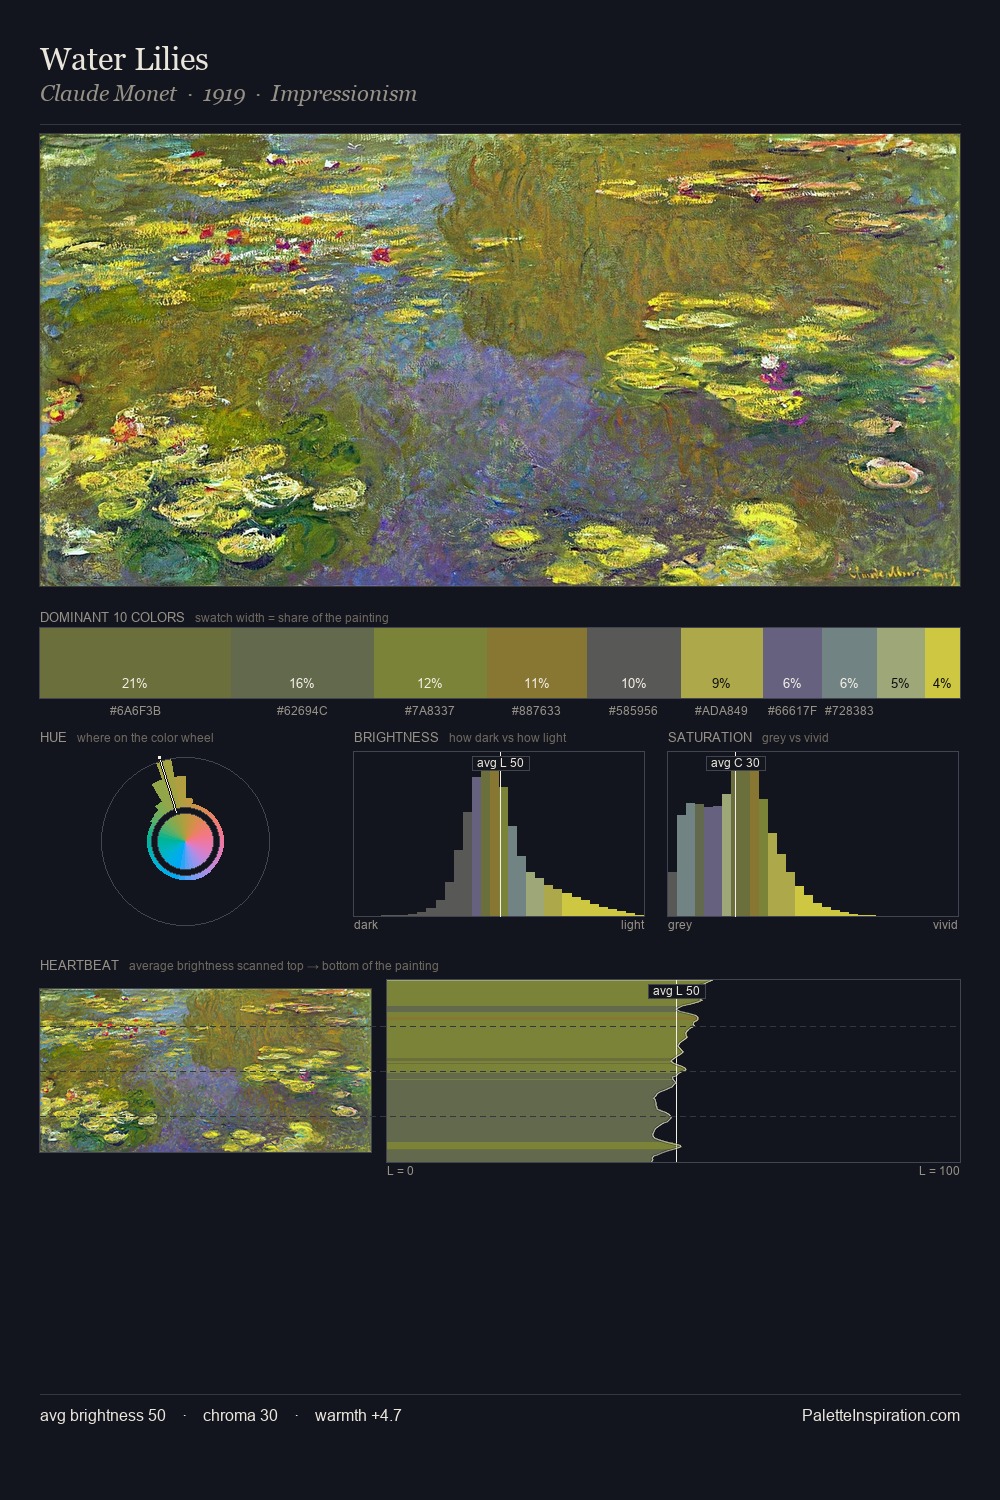Click hex code #7A8337
This screenshot has height=1500, width=1000.
(430, 711)
